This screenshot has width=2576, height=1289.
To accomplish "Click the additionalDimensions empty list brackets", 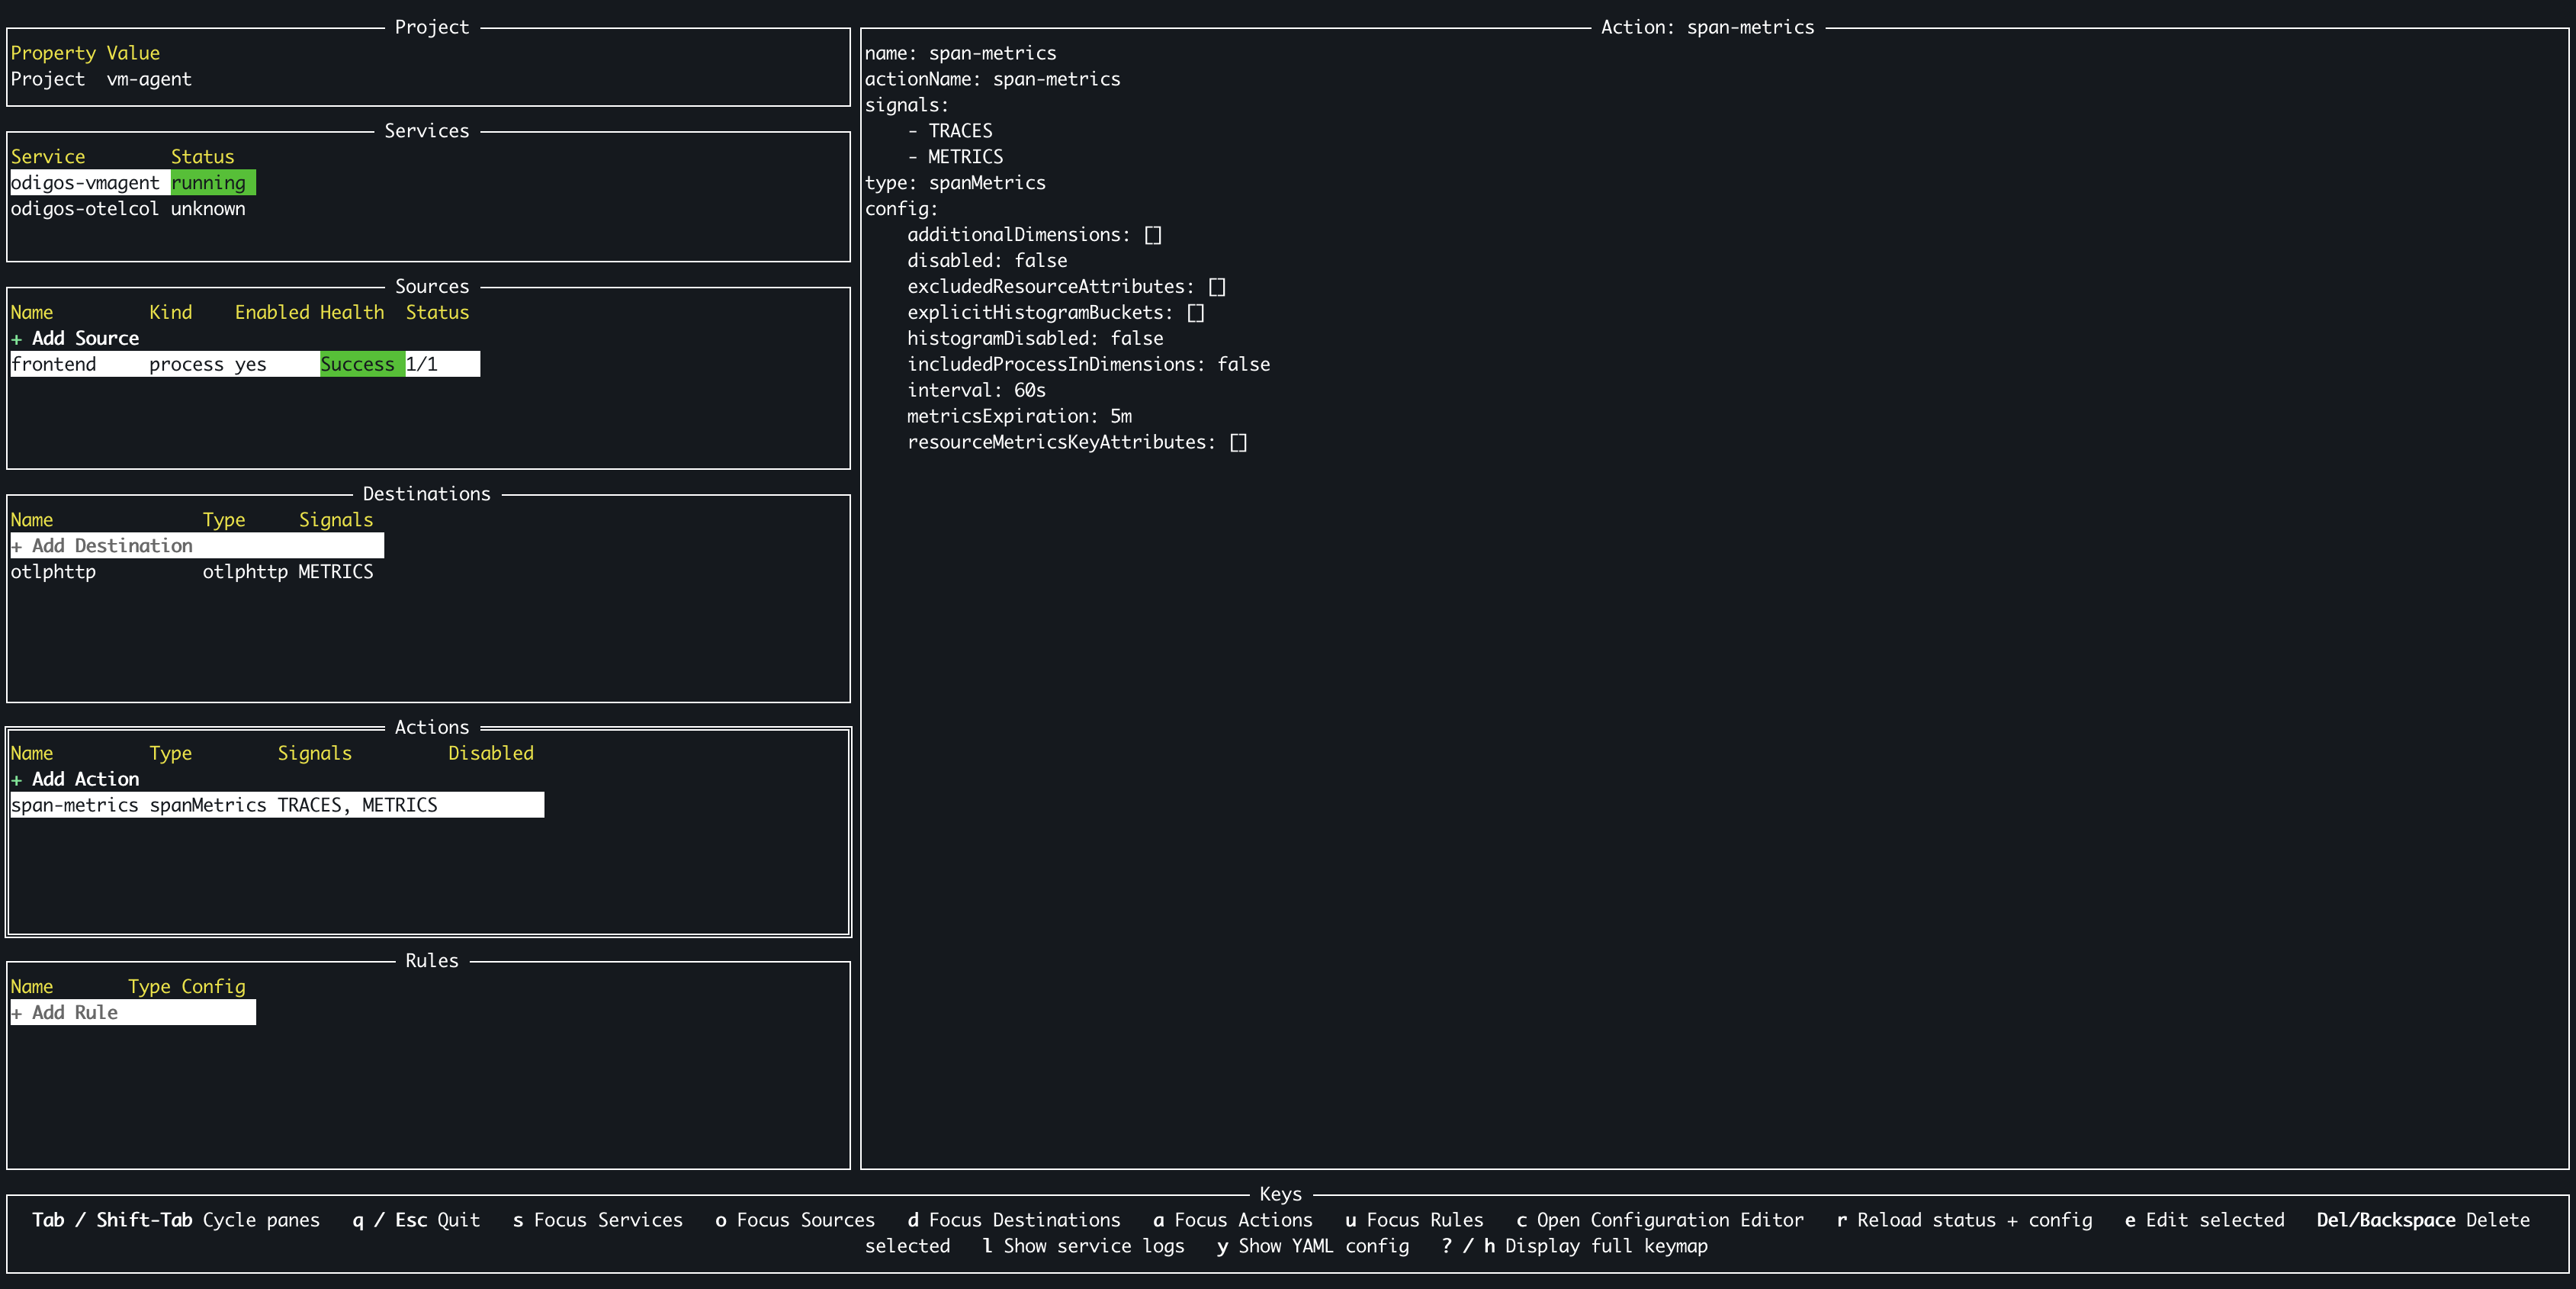I will (1153, 235).
